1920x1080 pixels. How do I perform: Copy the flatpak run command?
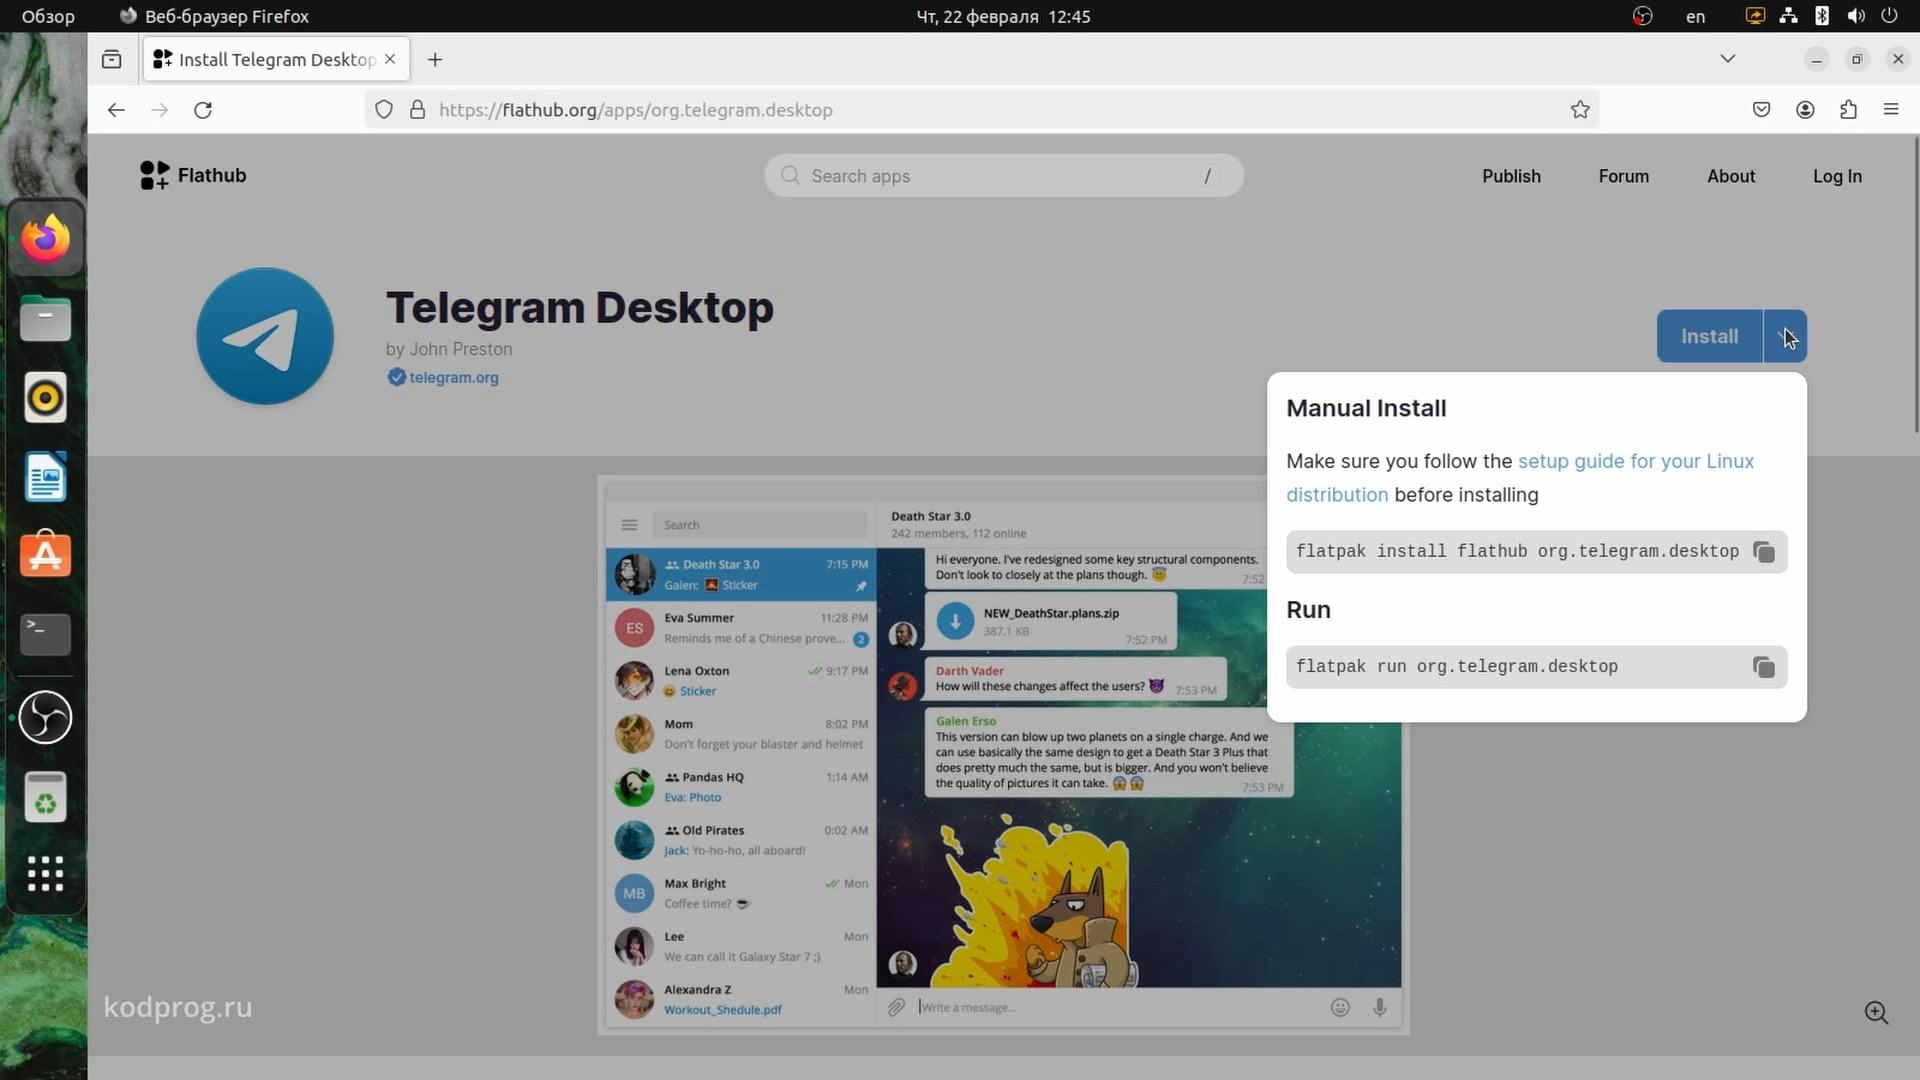(x=1764, y=667)
